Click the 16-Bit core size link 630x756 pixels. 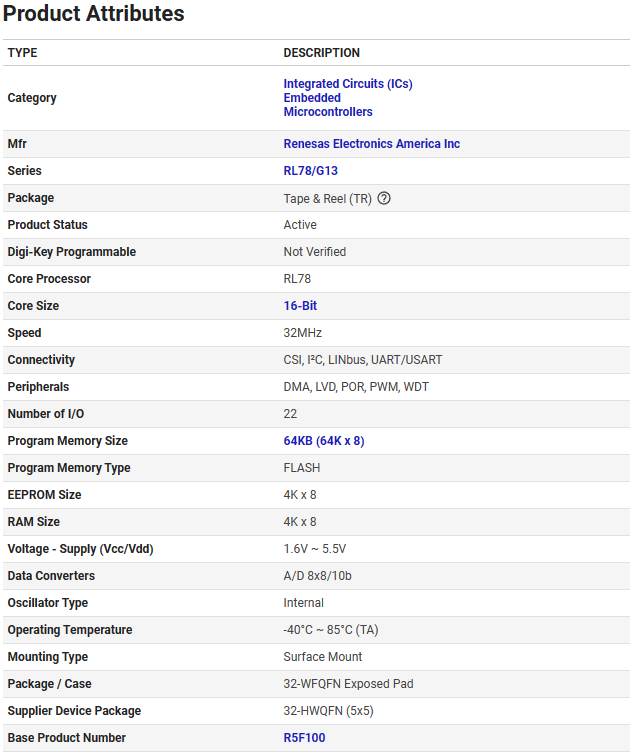tap(300, 306)
